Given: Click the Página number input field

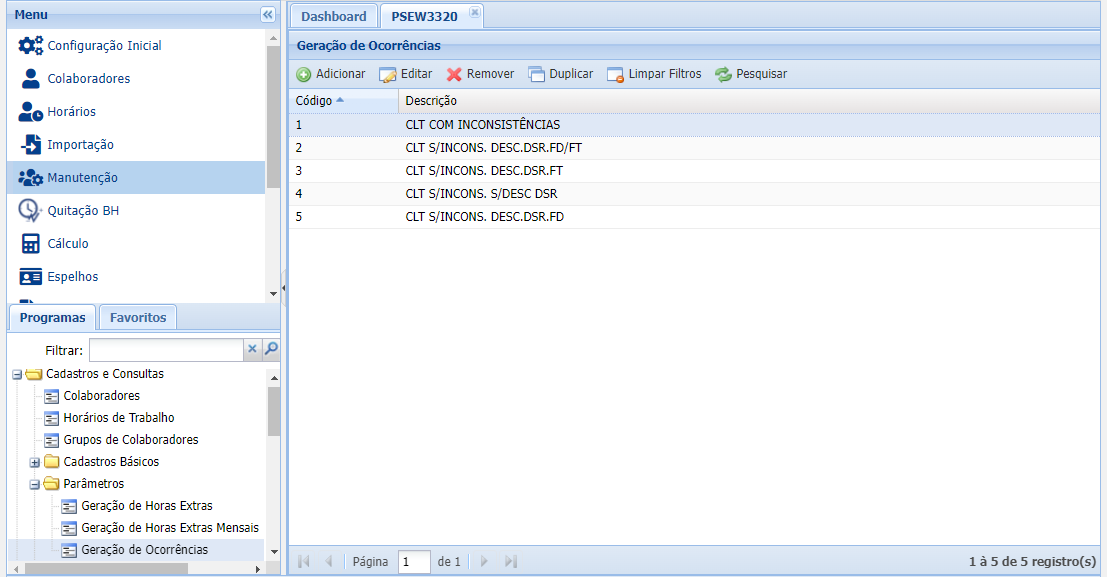Looking at the screenshot, I should [x=414, y=562].
